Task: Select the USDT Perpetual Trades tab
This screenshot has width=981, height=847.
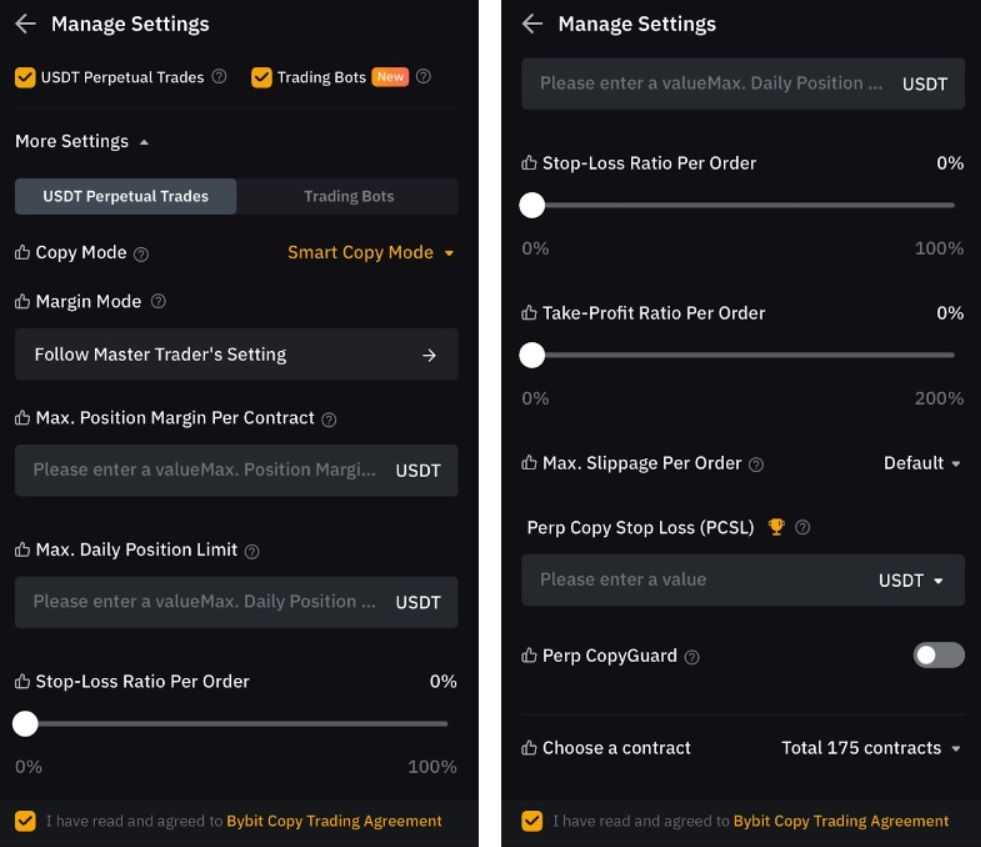Action: 126,197
